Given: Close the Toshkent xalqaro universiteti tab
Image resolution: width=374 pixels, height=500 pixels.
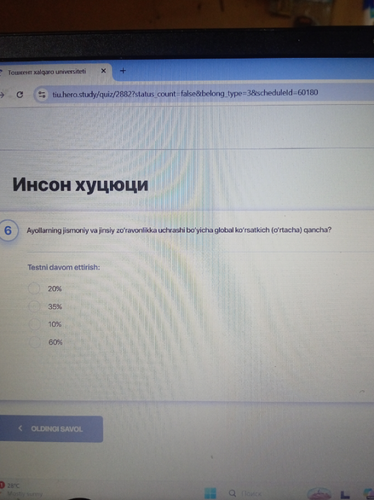Looking at the screenshot, I should coord(103,71).
